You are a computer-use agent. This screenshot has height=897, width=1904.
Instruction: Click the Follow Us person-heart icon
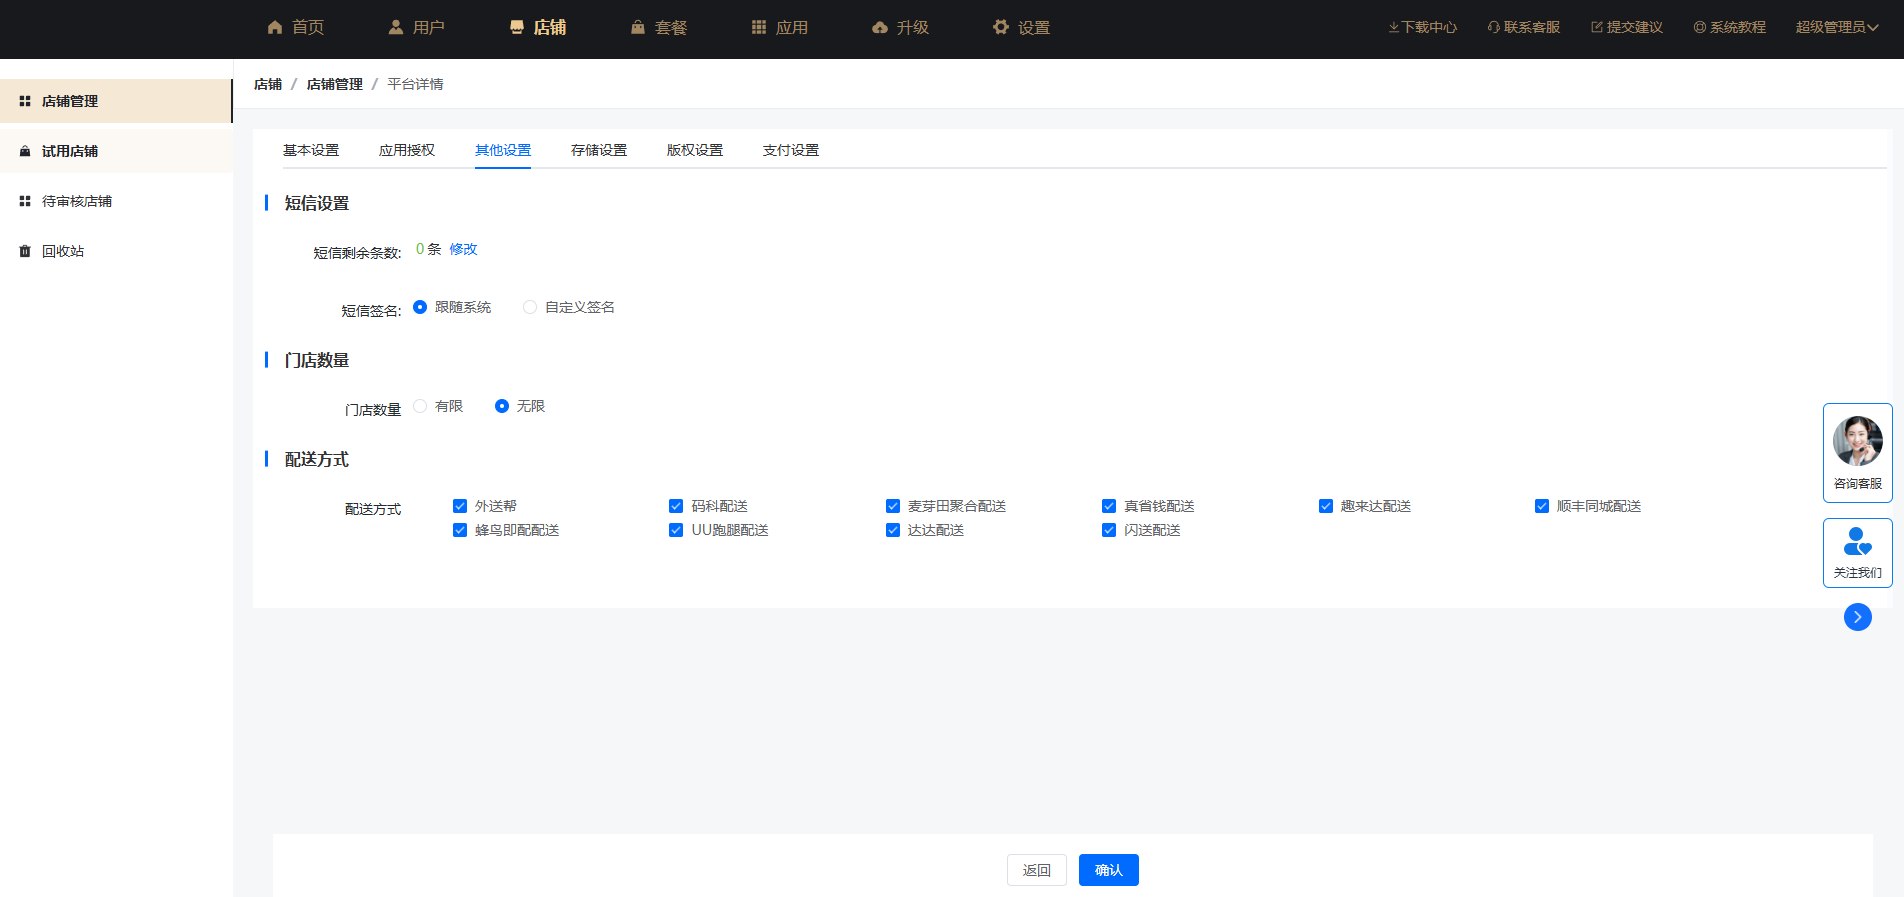point(1857,542)
